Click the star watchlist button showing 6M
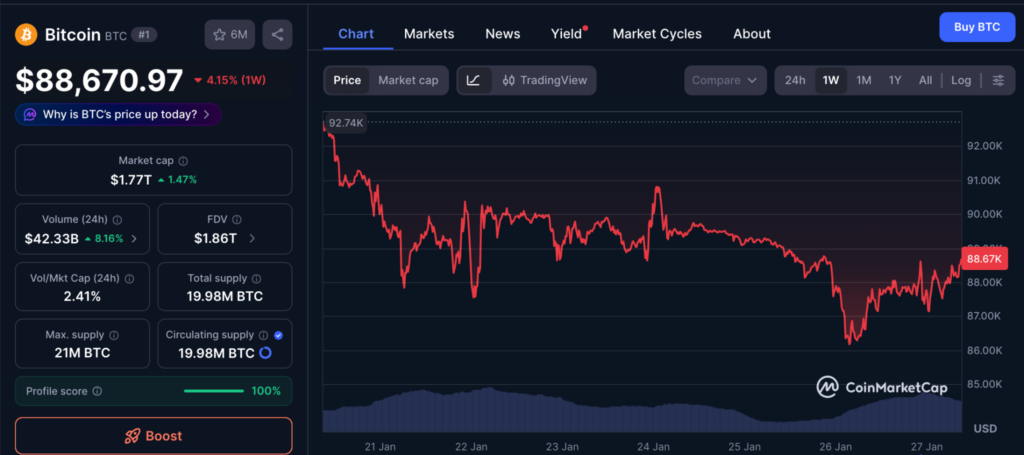Viewport: 1024px width, 455px height. point(229,34)
